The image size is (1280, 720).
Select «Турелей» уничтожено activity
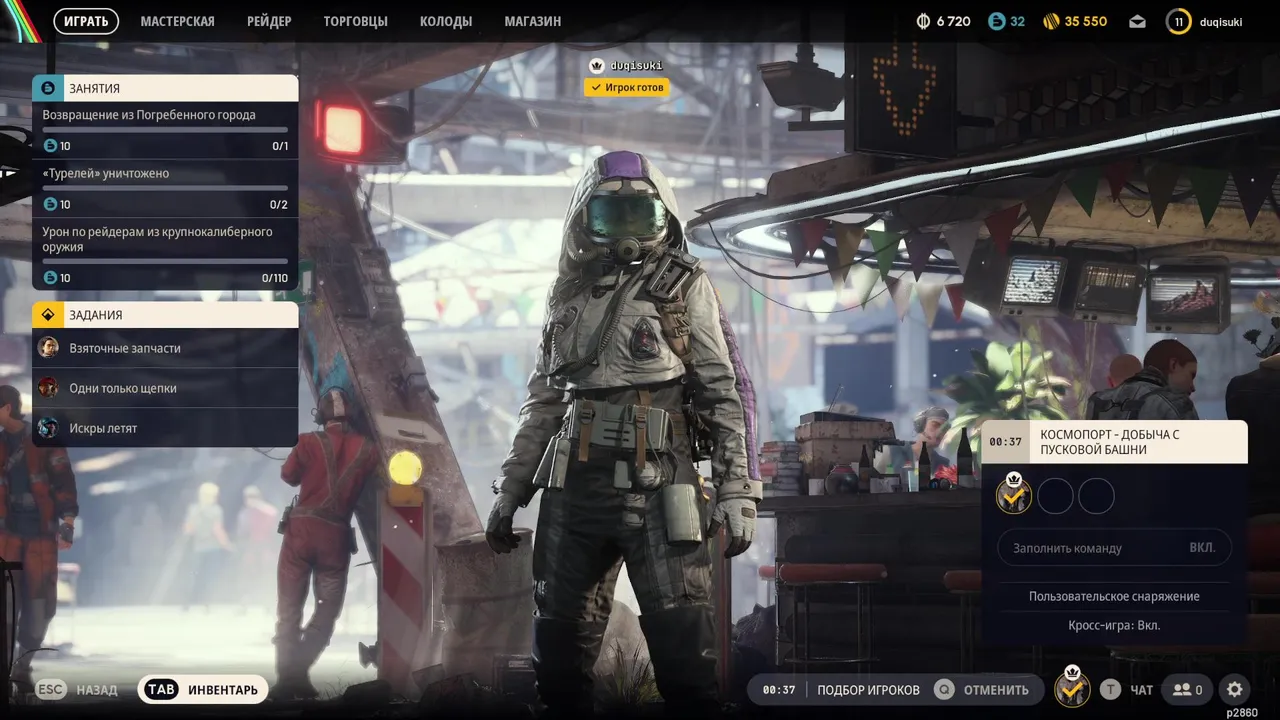pos(165,189)
